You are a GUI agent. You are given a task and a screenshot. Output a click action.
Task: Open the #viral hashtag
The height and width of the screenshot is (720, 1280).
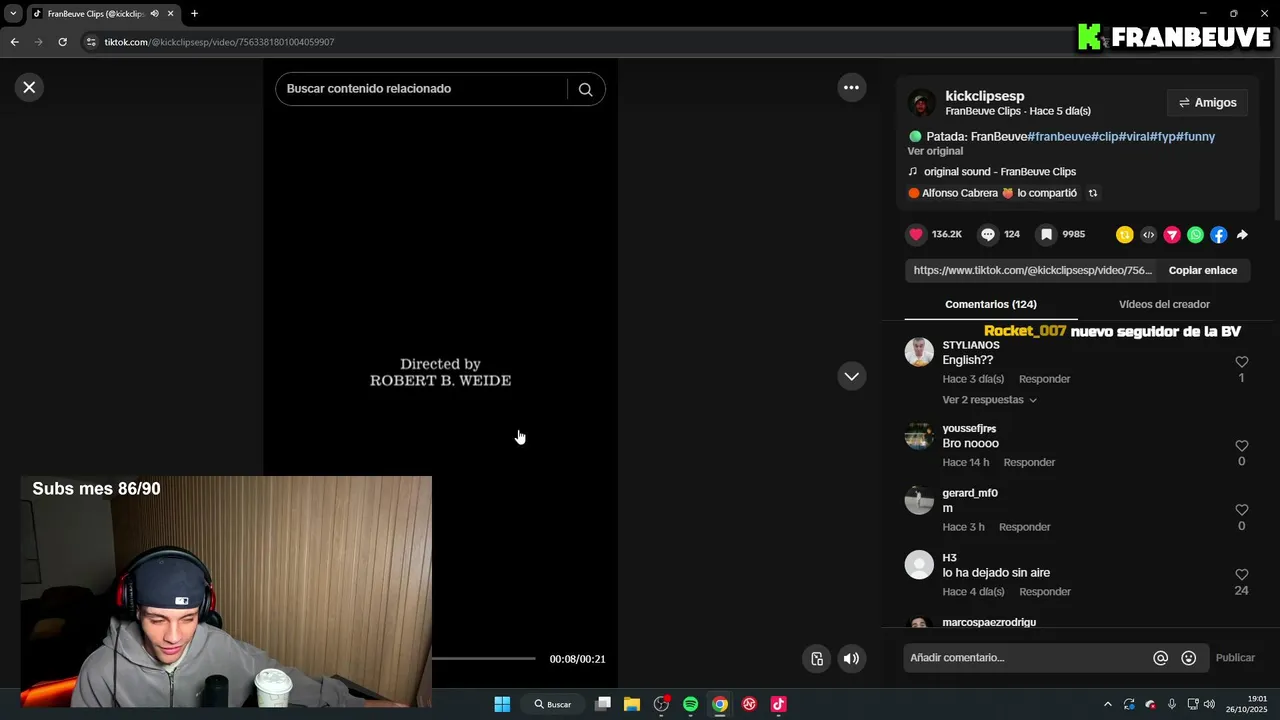click(x=1134, y=136)
